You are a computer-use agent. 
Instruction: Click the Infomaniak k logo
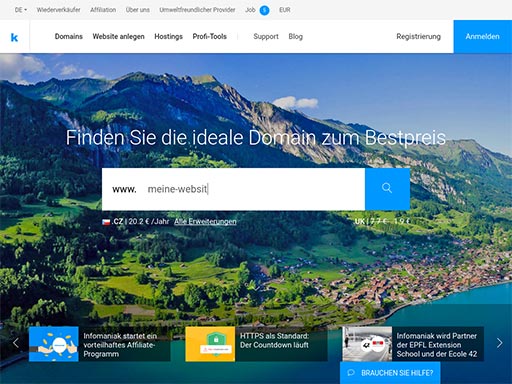(14, 37)
